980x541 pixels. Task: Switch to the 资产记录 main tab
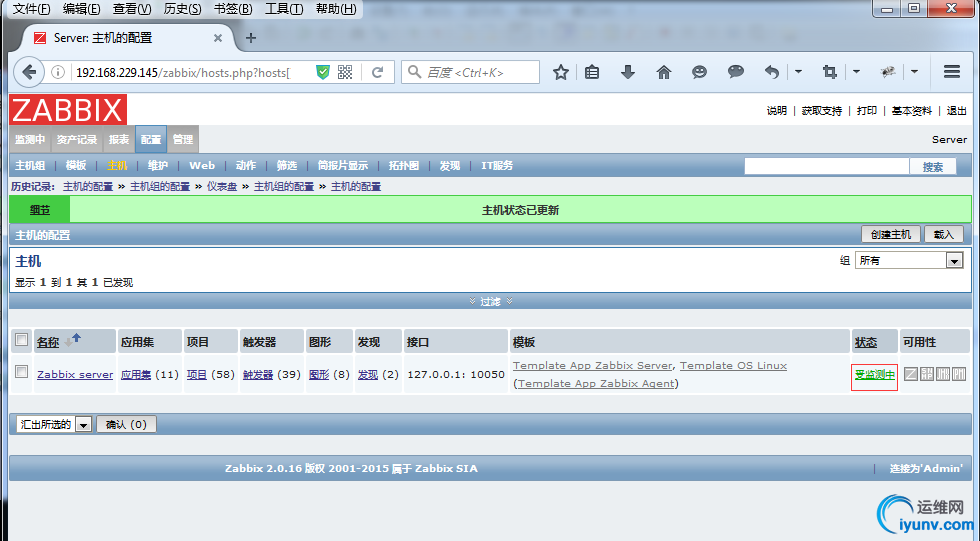pos(77,139)
